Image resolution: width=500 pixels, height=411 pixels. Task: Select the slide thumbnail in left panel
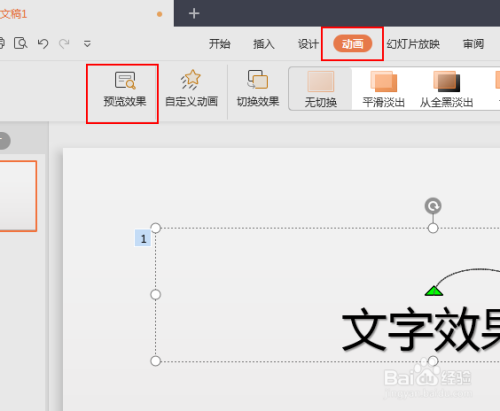pyautogui.click(x=18, y=196)
